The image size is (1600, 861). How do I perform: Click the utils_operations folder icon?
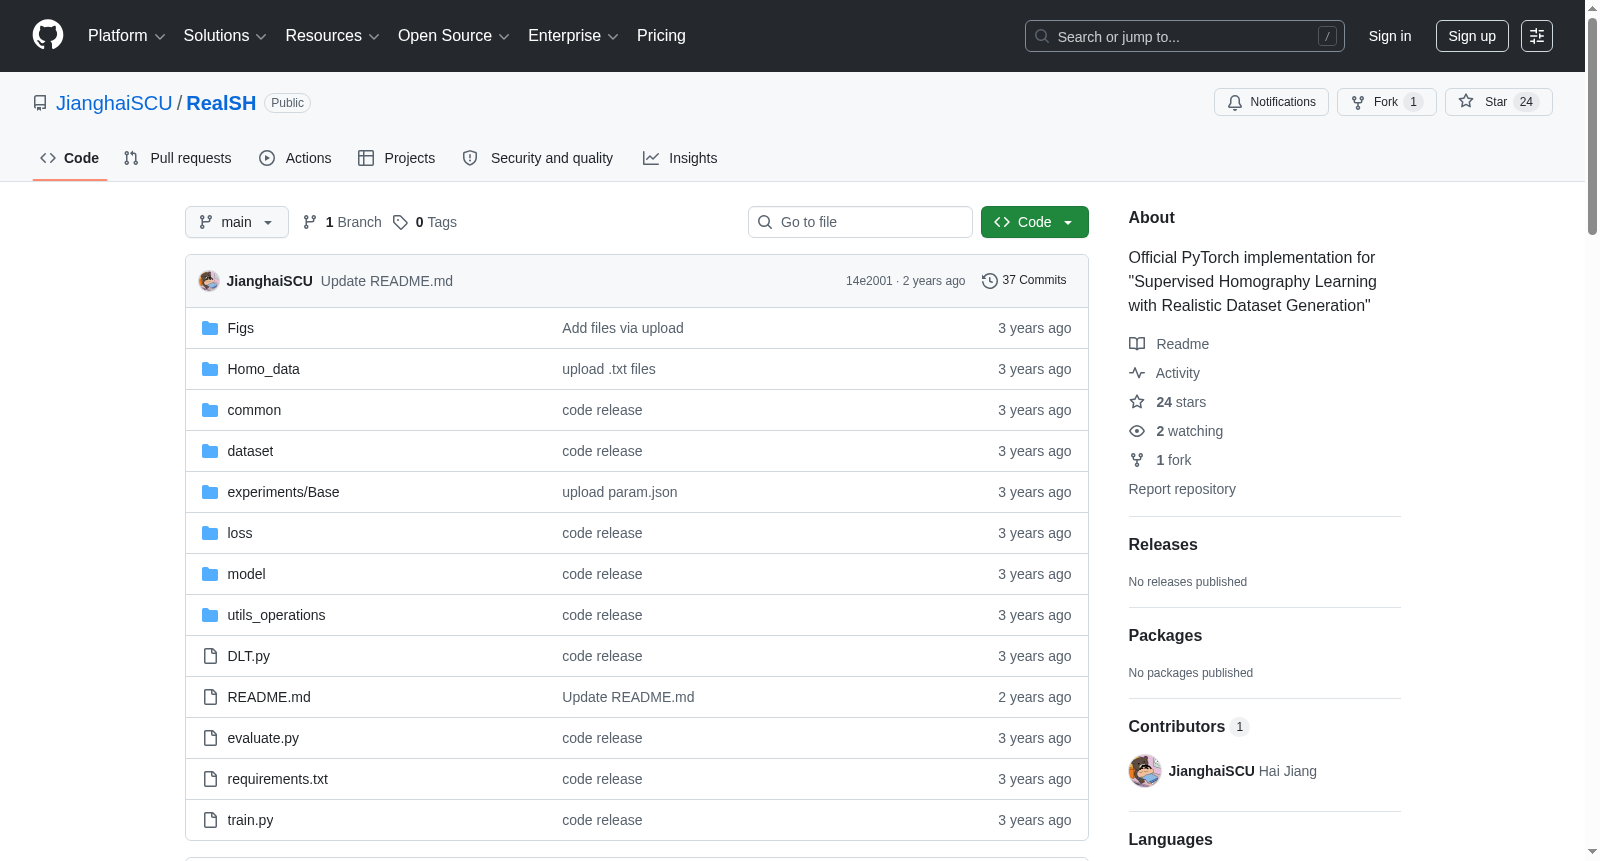click(210, 615)
